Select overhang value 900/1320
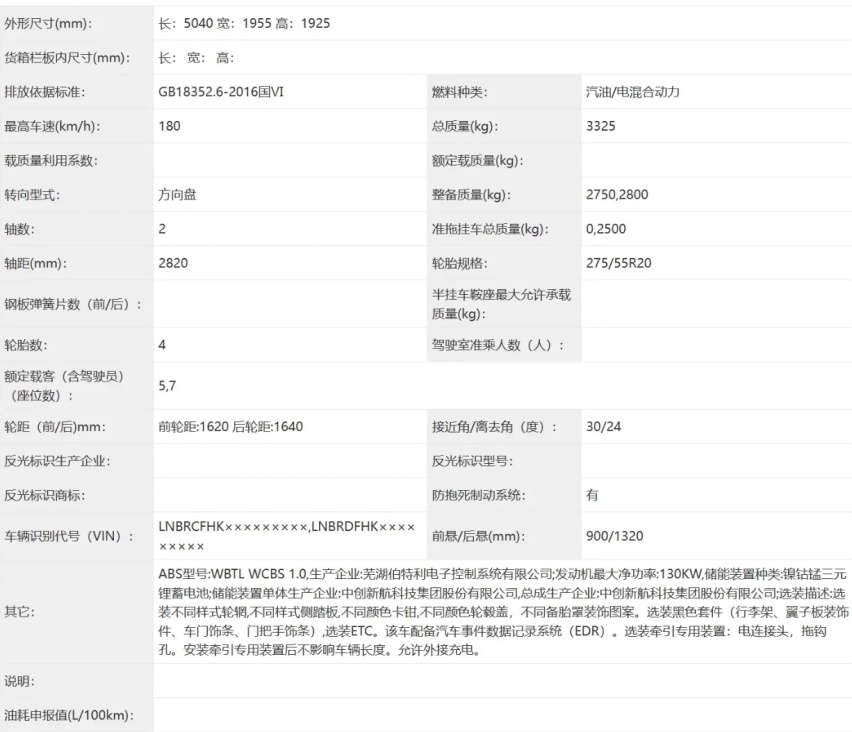Image resolution: width=852 pixels, height=732 pixels. 615,536
